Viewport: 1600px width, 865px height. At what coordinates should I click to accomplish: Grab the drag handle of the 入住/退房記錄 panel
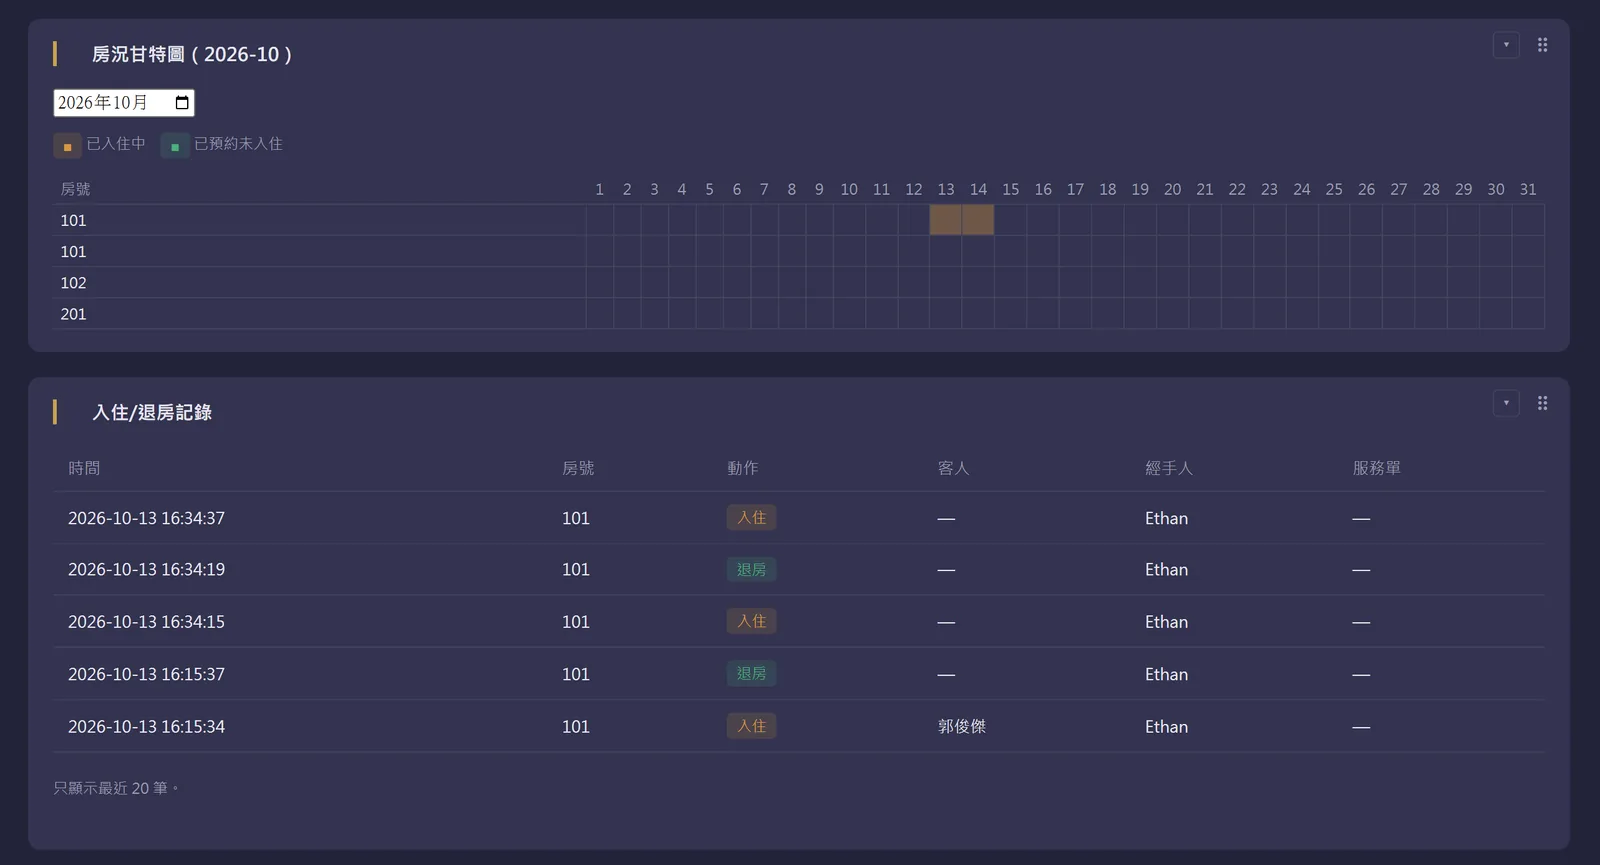click(1542, 403)
